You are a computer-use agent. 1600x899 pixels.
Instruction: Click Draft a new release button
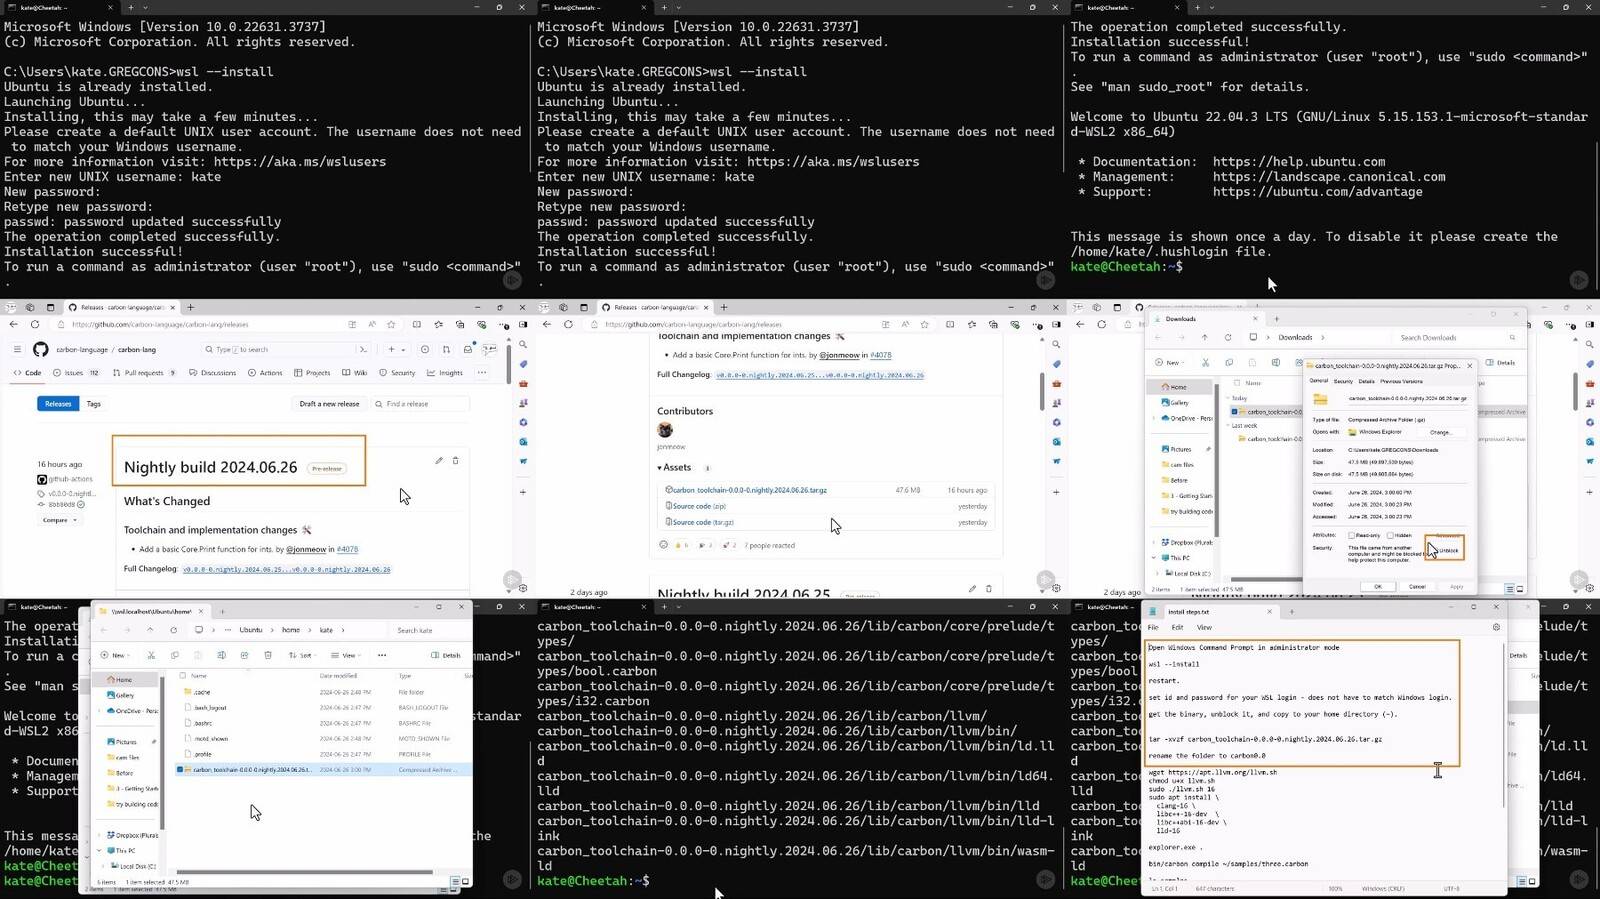pyautogui.click(x=329, y=404)
